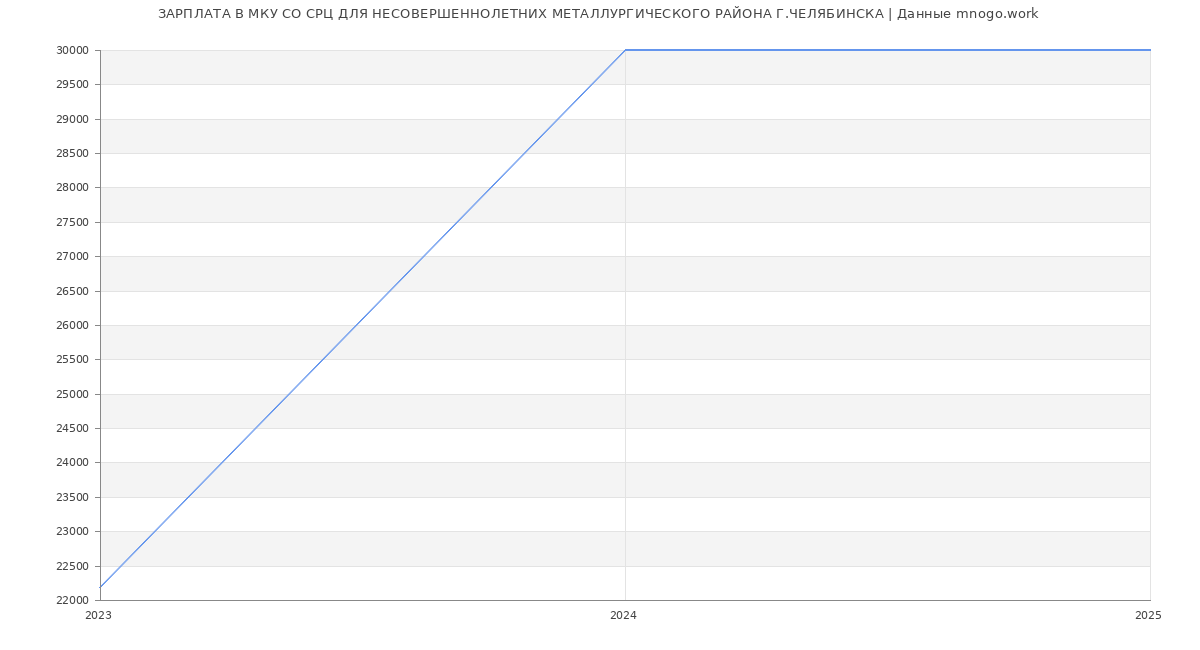The width and height of the screenshot is (1200, 650).
Task: Click the 28500 y-axis label
Action: tap(72, 153)
